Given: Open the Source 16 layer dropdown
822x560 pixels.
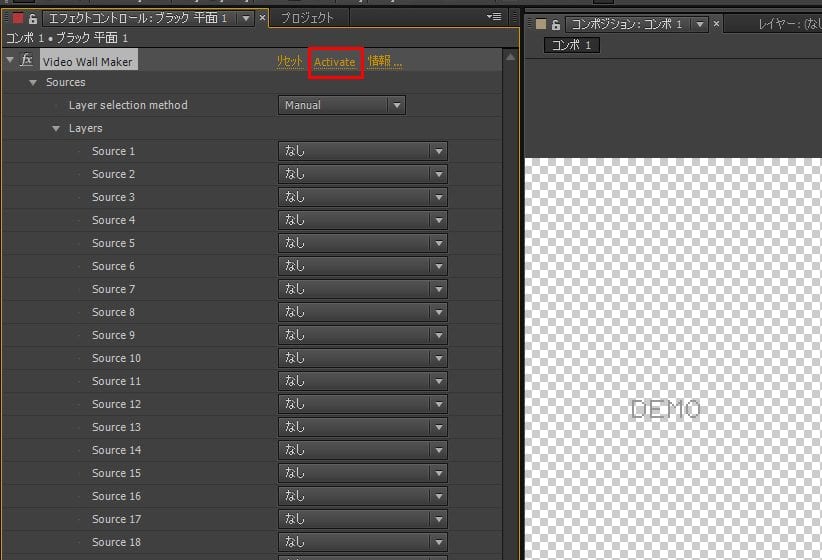Looking at the screenshot, I should click(x=363, y=497).
